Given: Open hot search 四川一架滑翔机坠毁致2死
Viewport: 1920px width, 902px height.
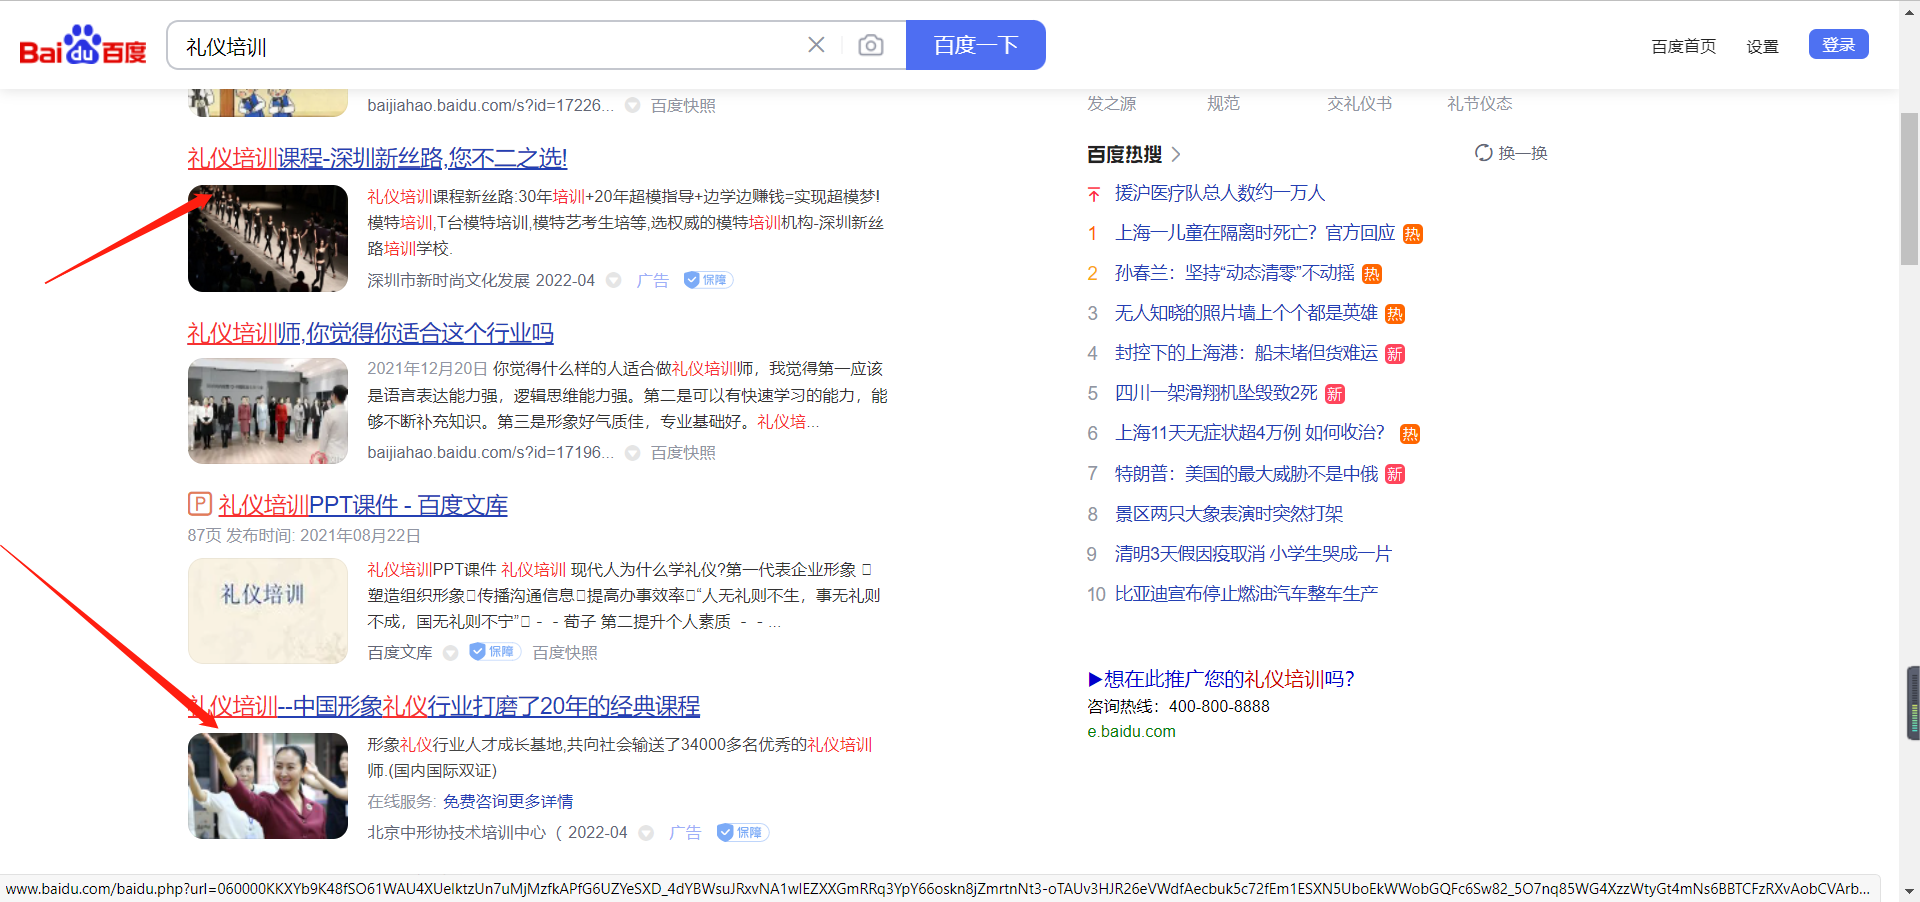Looking at the screenshot, I should 1216,393.
